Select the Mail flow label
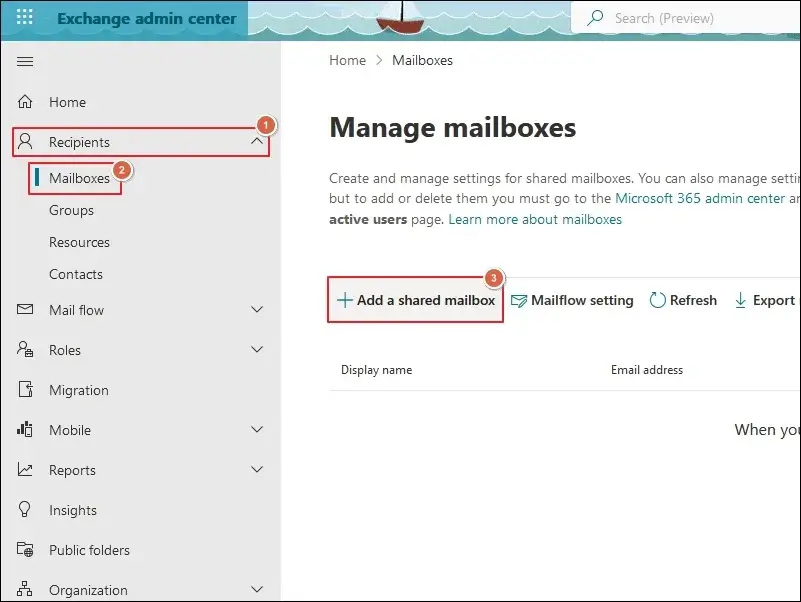The width and height of the screenshot is (801, 602). [76, 310]
